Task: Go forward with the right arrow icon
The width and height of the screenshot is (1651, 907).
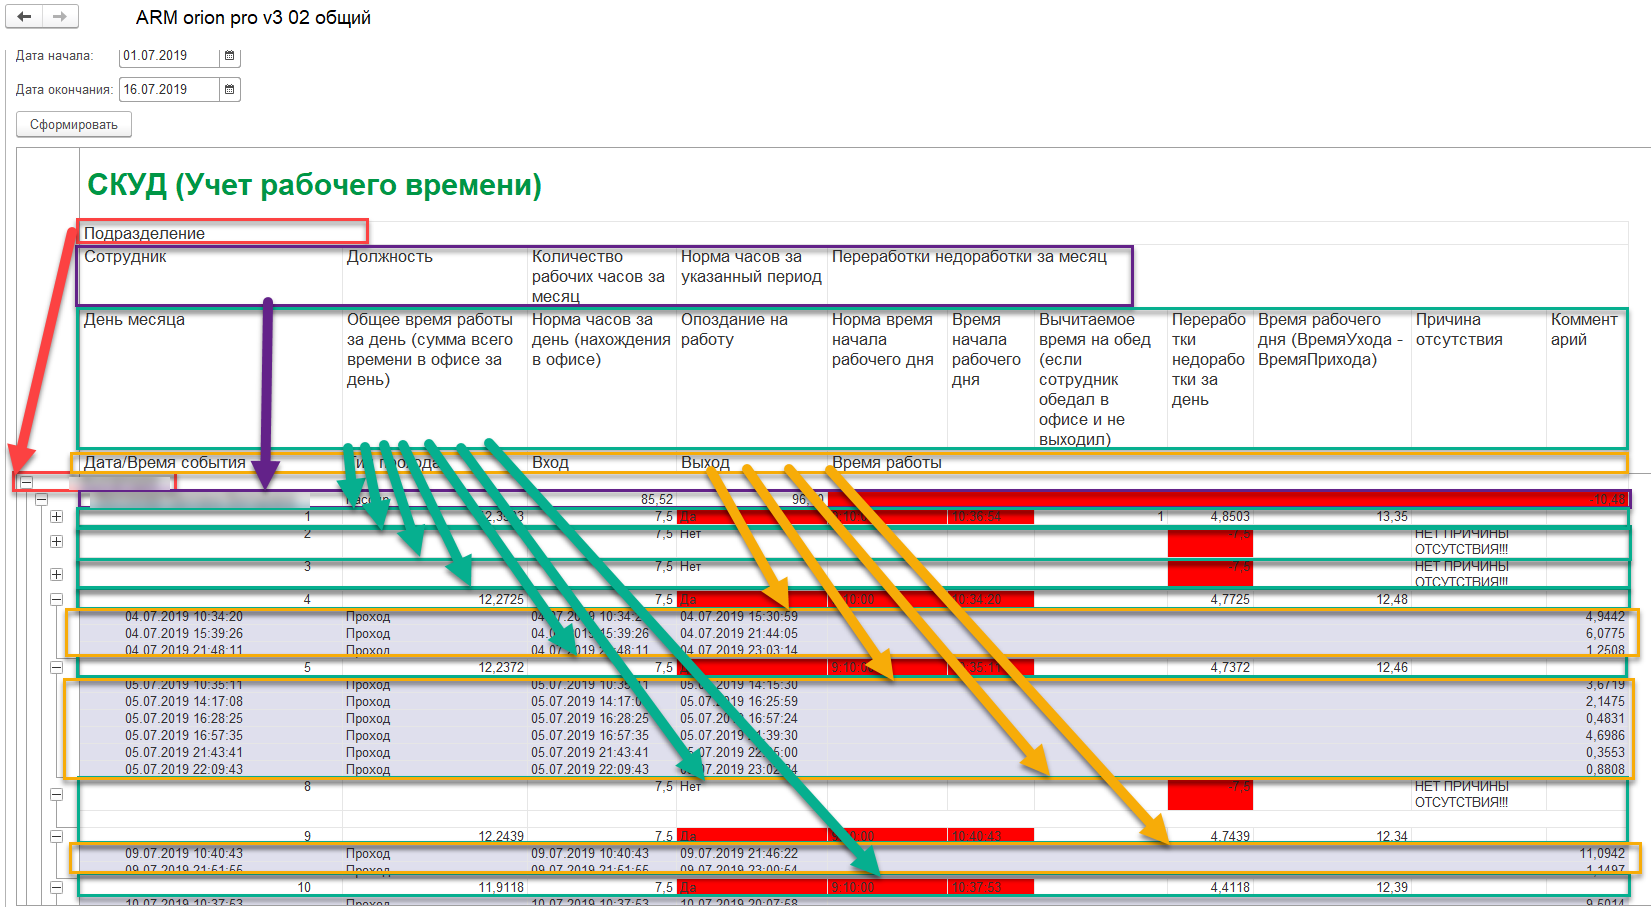Action: pos(60,17)
